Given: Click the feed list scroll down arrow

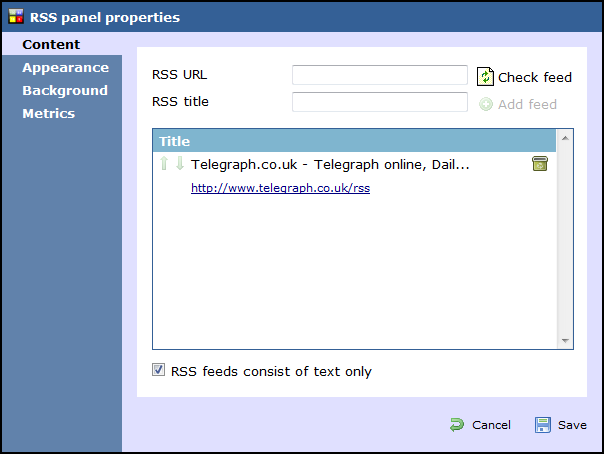Looking at the screenshot, I should pos(565,340).
